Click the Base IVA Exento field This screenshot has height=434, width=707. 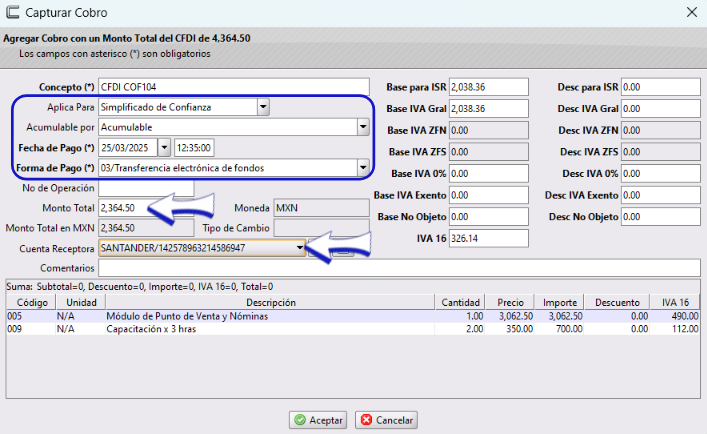pyautogui.click(x=489, y=195)
